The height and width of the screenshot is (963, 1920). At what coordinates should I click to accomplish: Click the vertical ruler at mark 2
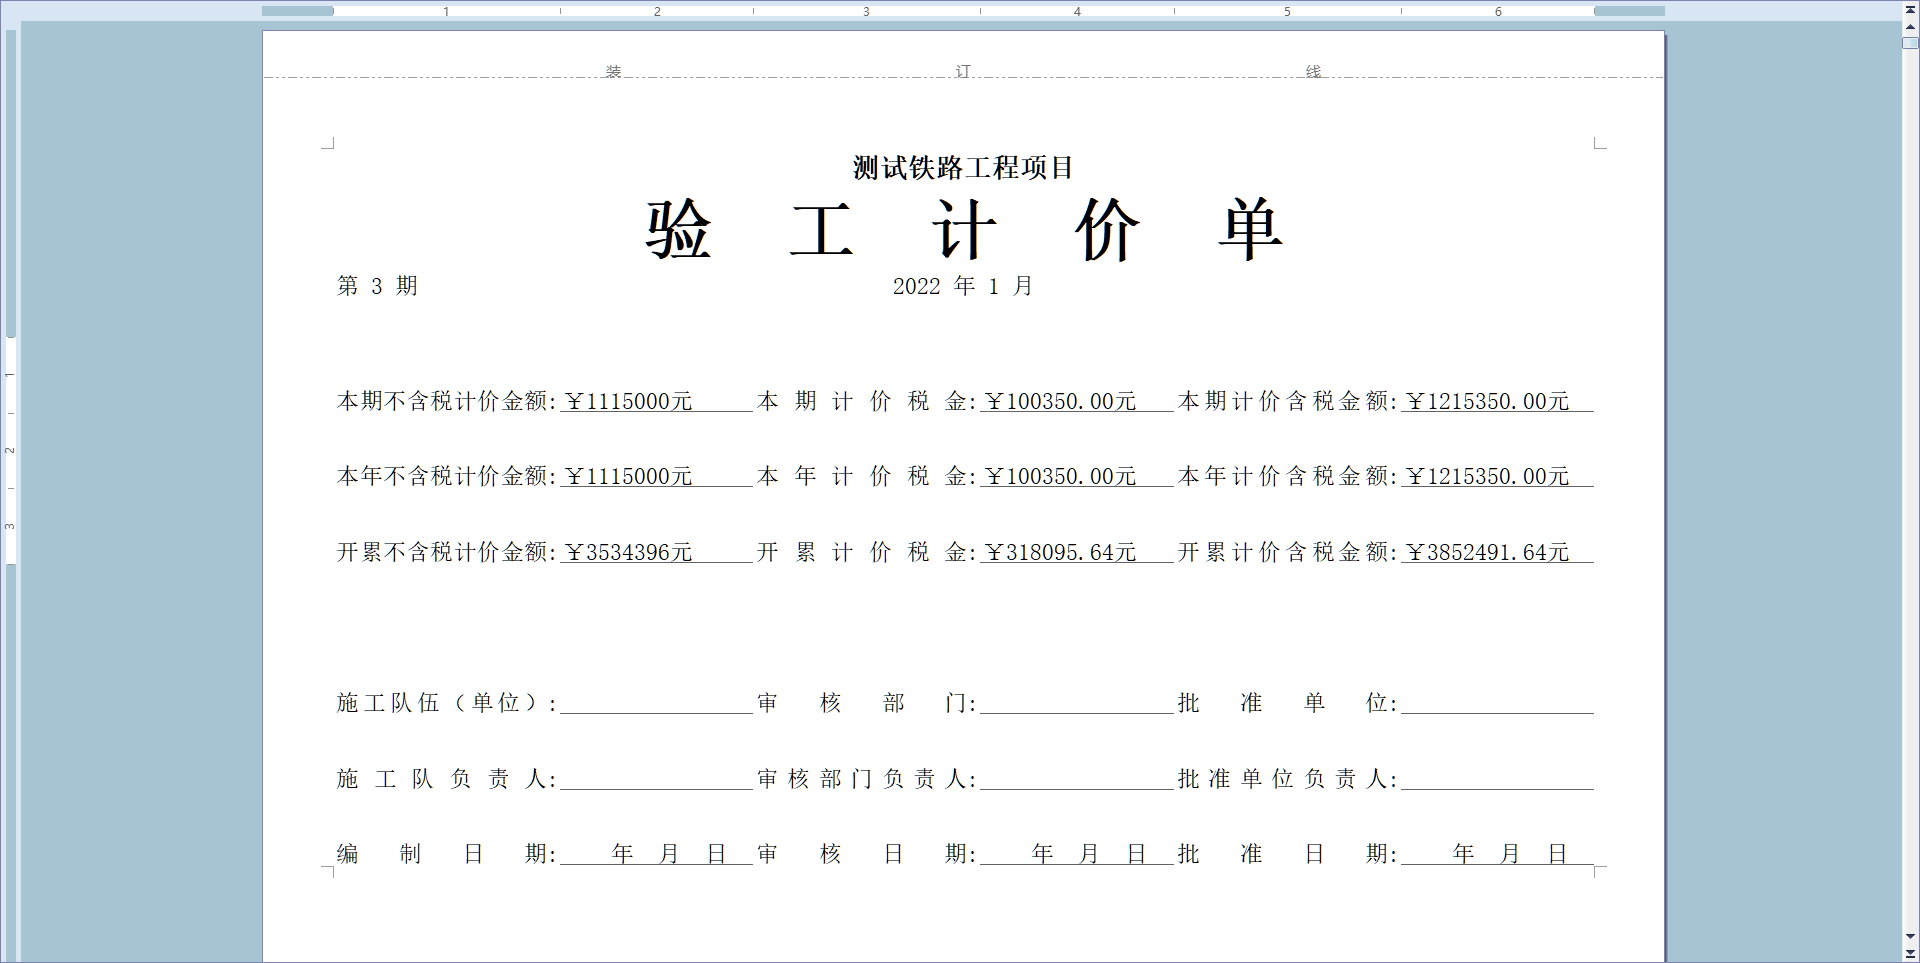[10, 450]
